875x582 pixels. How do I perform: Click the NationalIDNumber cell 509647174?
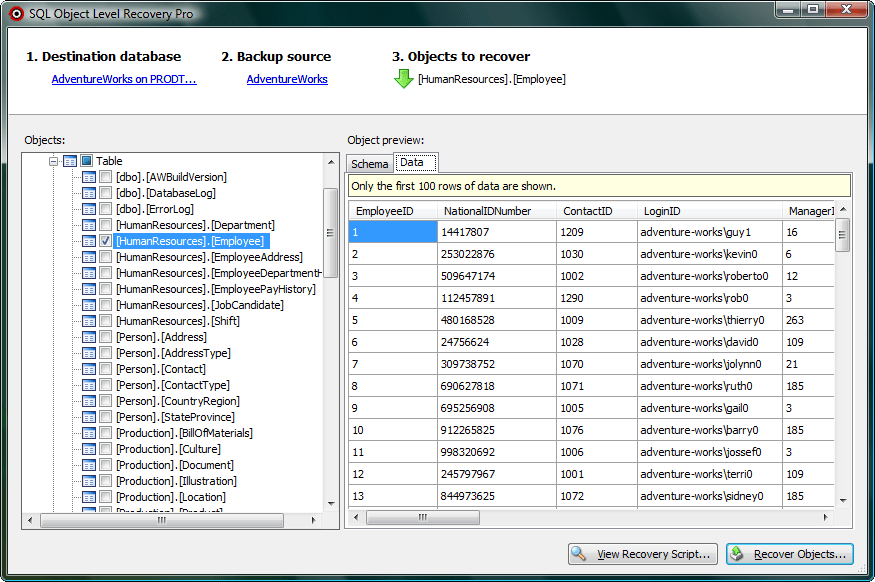click(x=497, y=276)
